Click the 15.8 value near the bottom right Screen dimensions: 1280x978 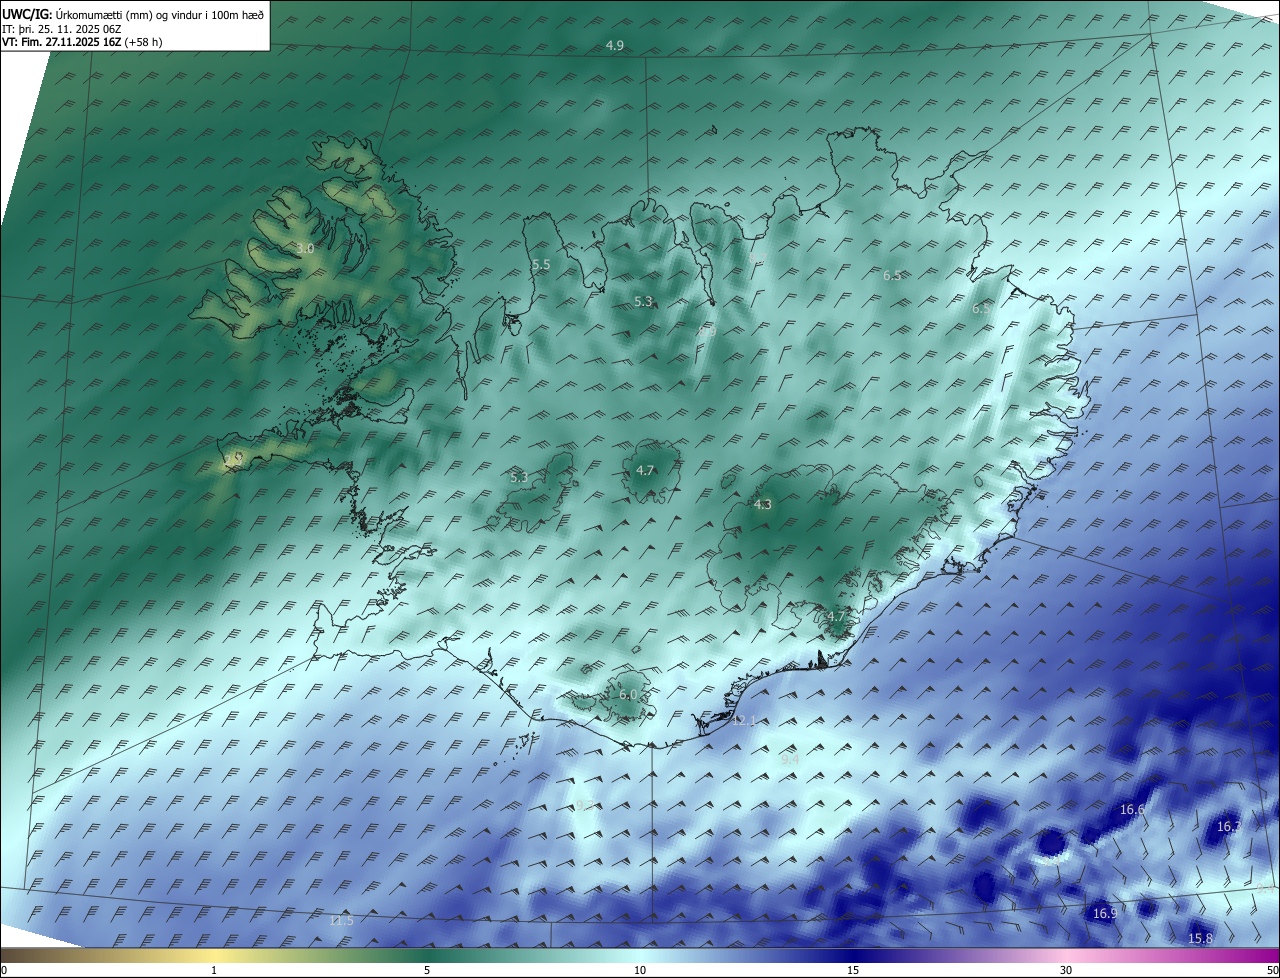click(1201, 938)
